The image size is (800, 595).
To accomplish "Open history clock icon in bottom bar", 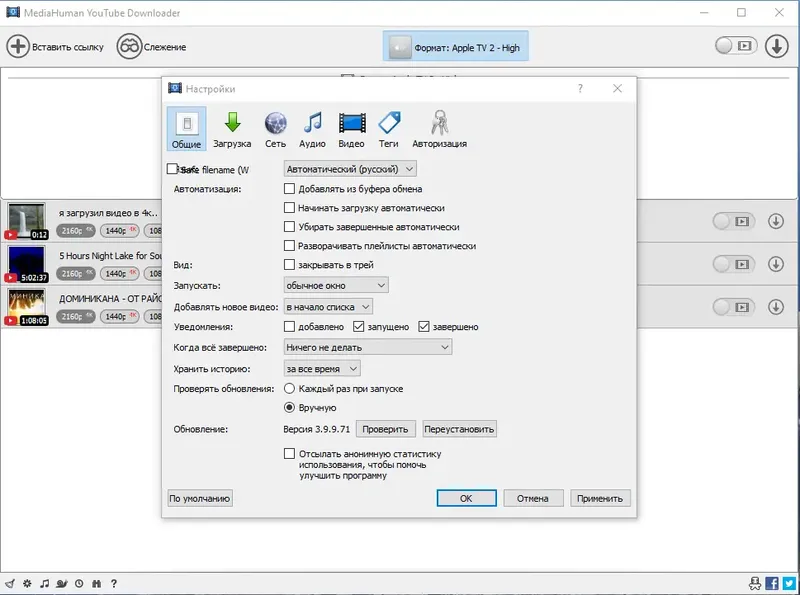I will coord(79,583).
